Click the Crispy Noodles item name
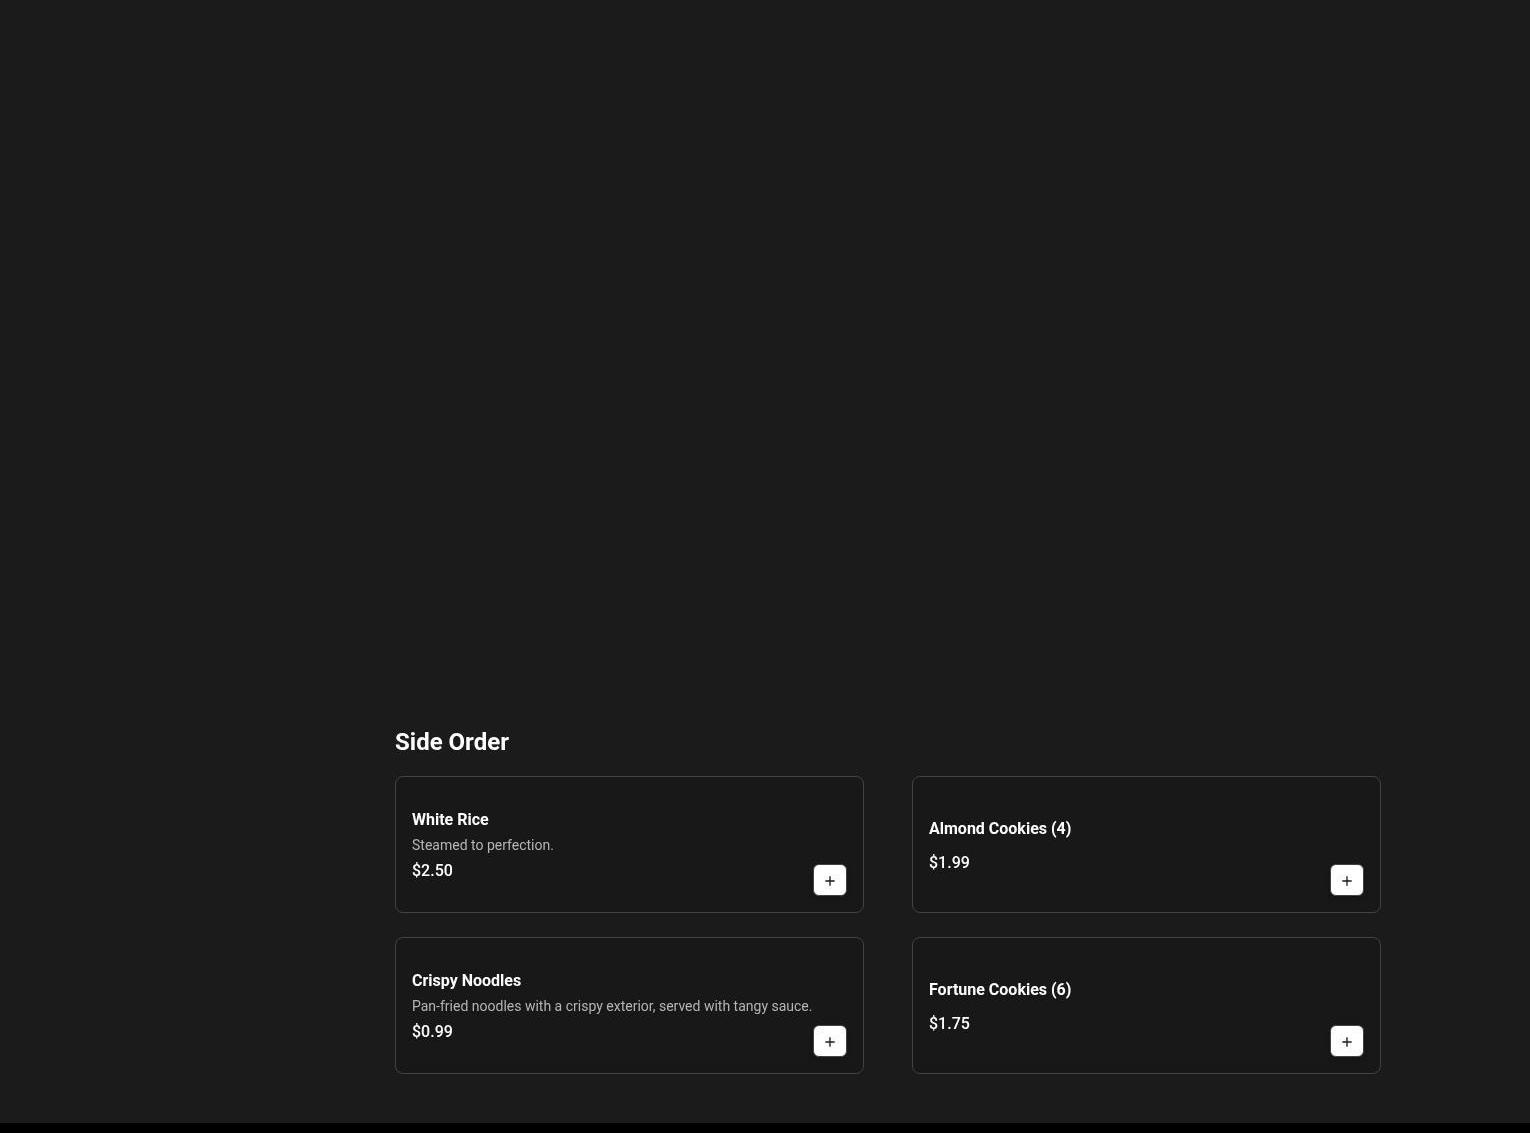The height and width of the screenshot is (1133, 1530). click(466, 980)
